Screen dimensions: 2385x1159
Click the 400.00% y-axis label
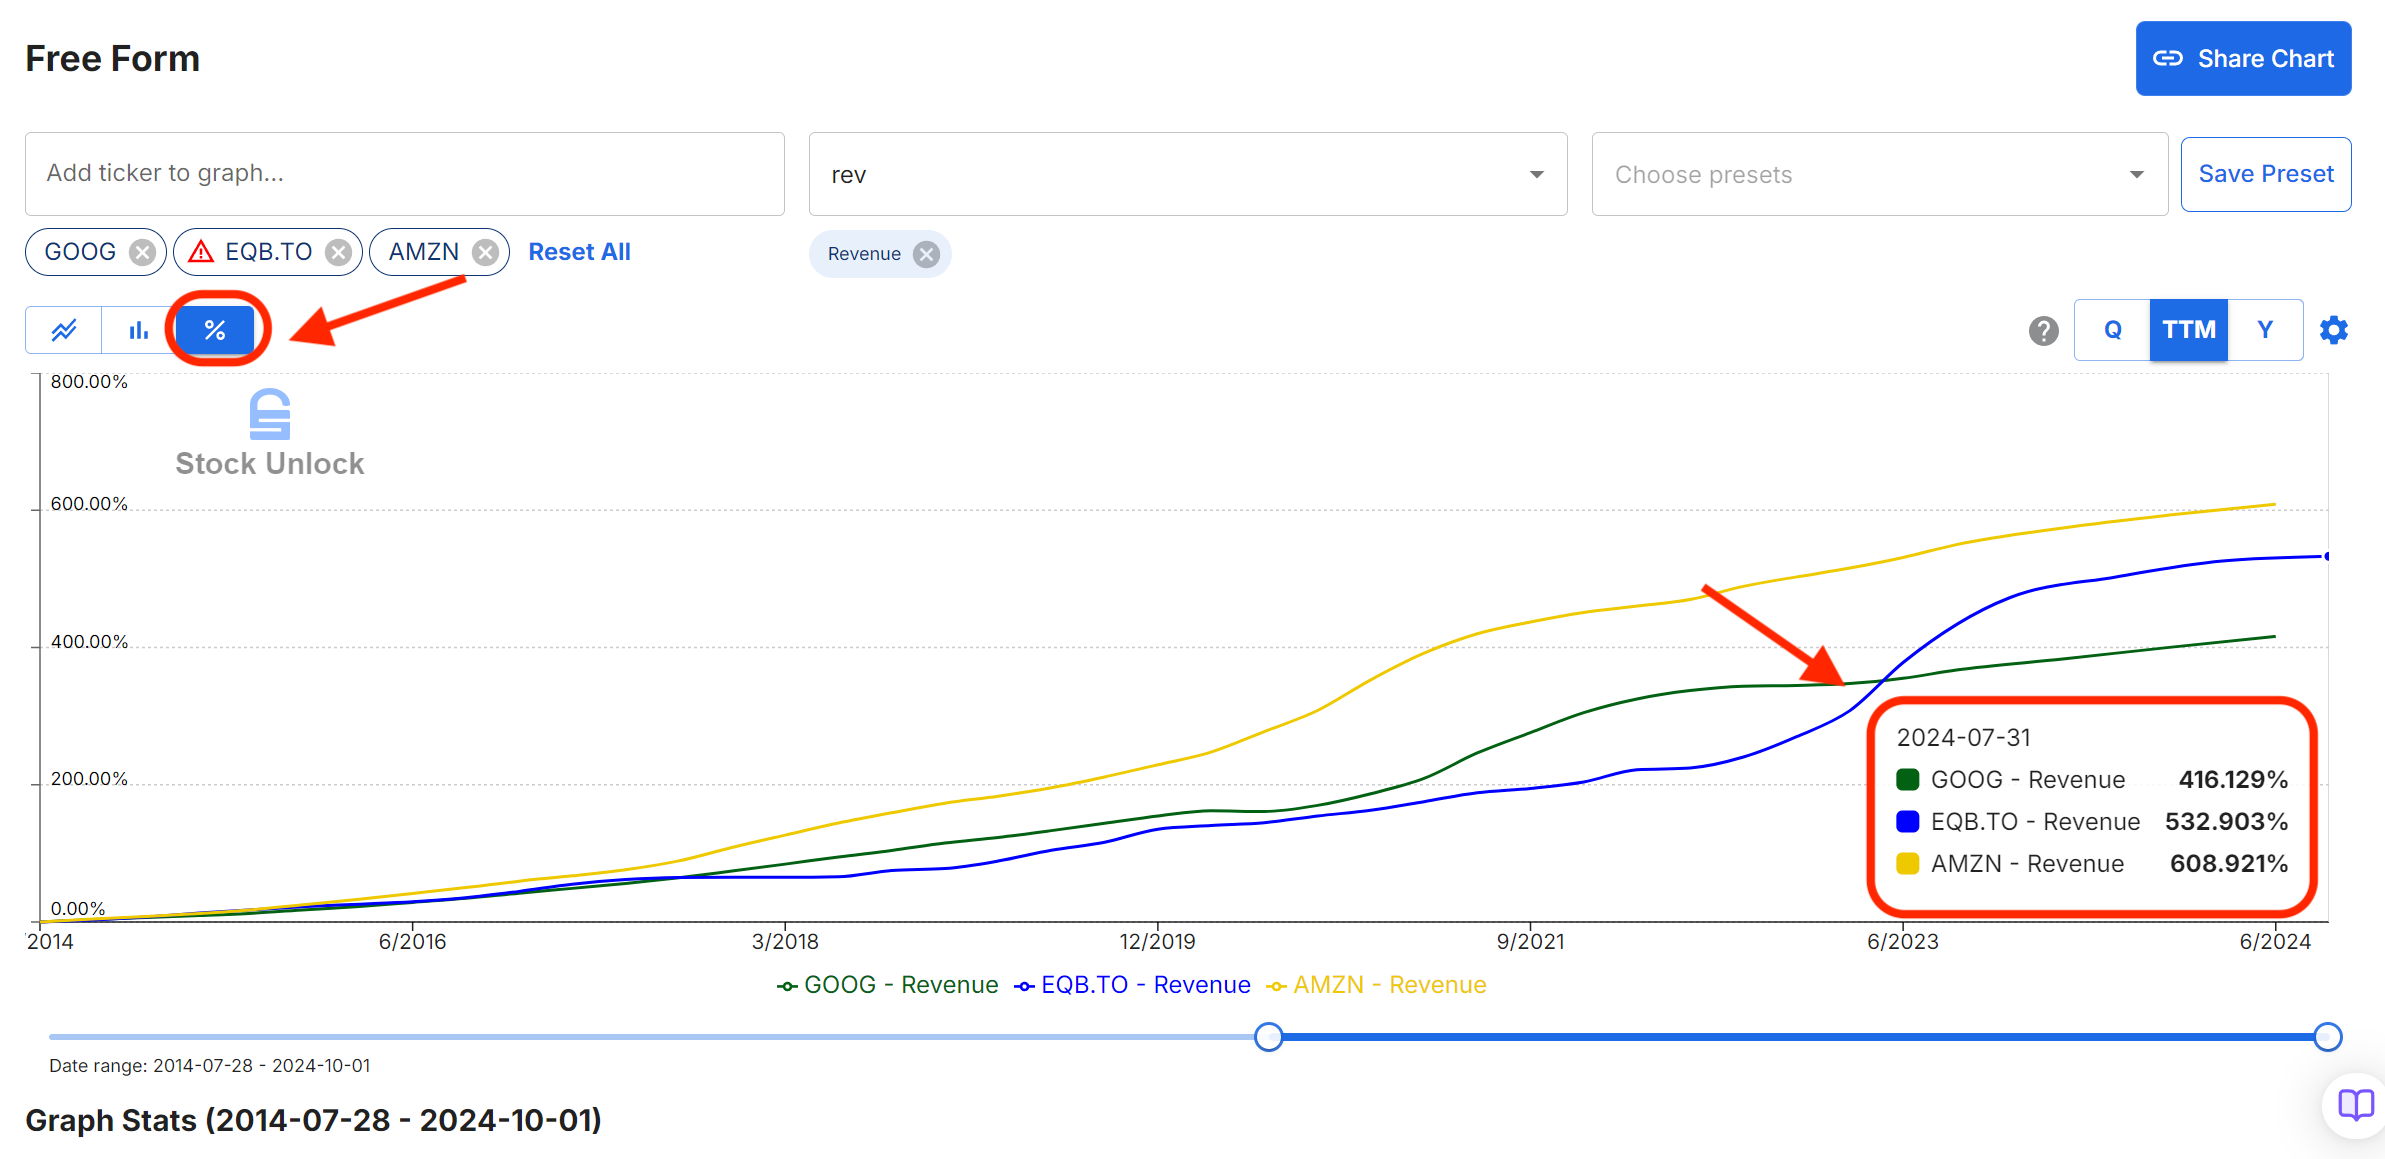point(89,642)
